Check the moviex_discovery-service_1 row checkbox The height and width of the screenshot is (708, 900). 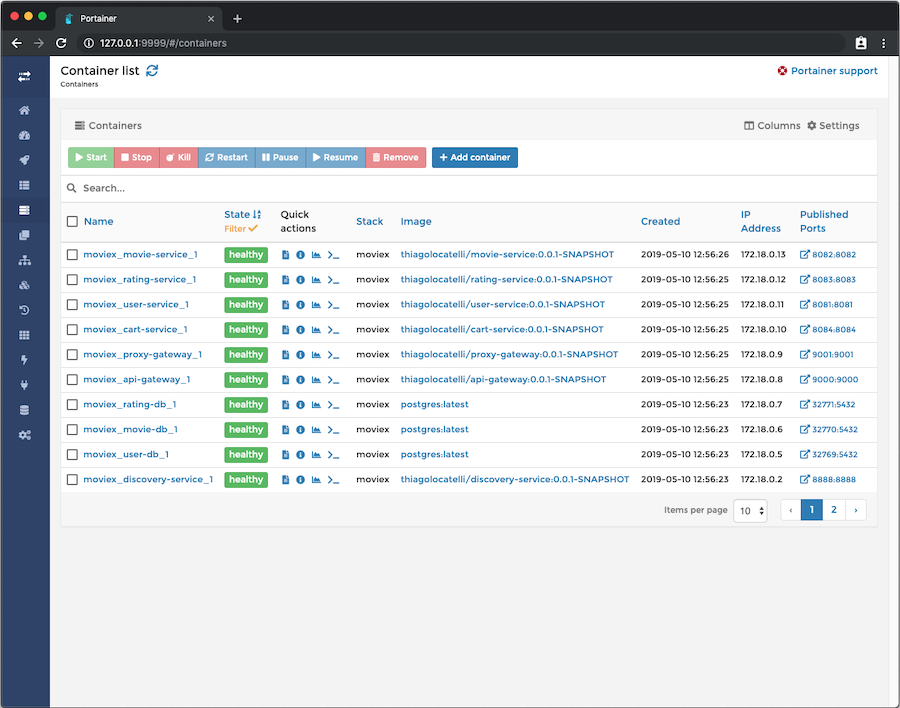click(x=72, y=479)
